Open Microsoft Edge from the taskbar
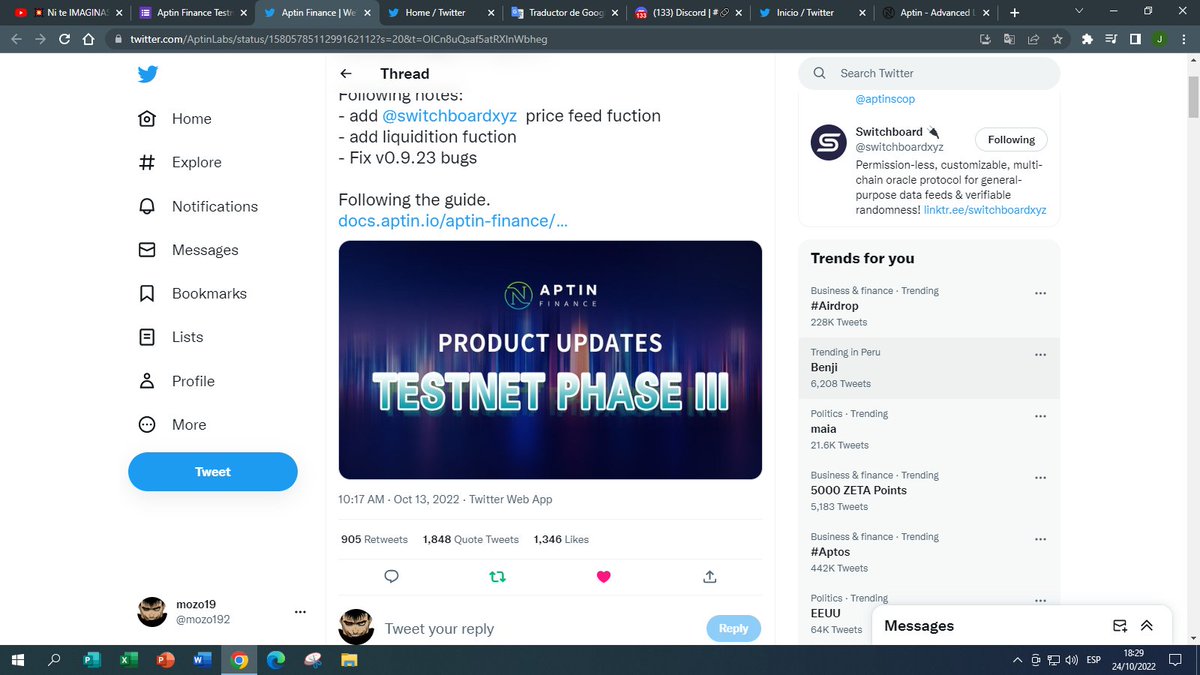1200x675 pixels. (275, 660)
